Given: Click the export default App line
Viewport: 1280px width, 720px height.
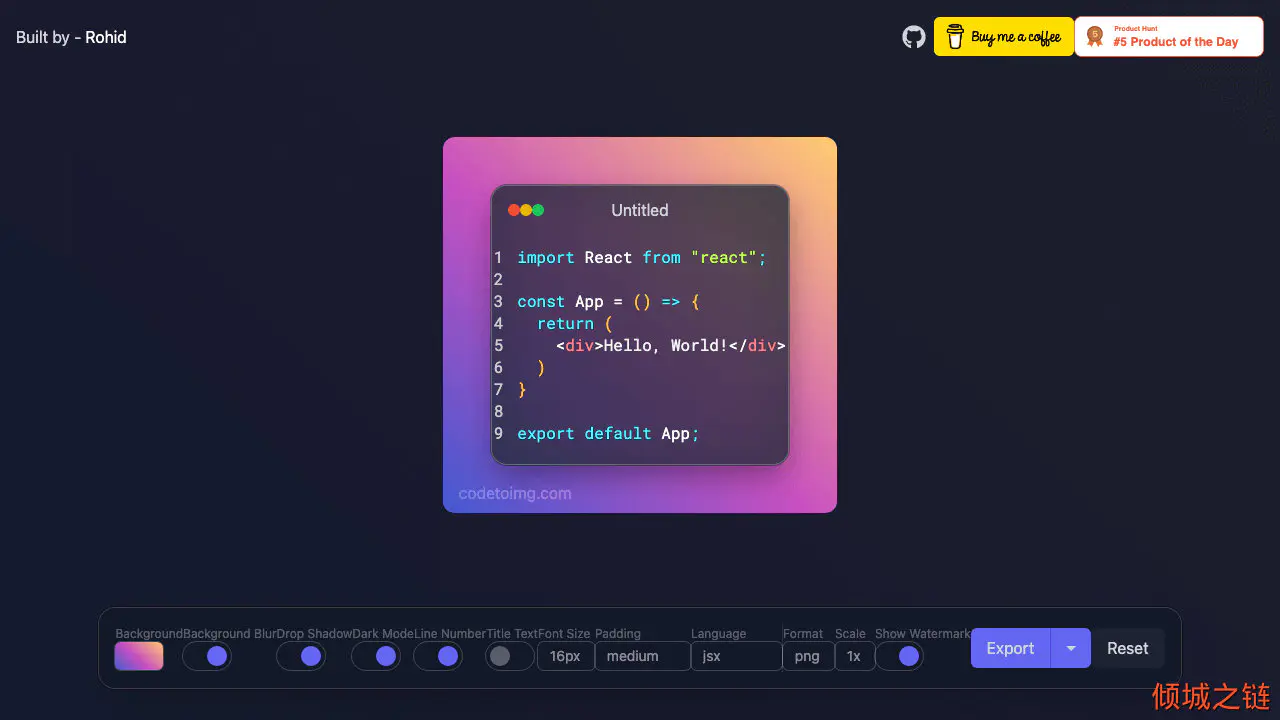Looking at the screenshot, I should 608,433.
